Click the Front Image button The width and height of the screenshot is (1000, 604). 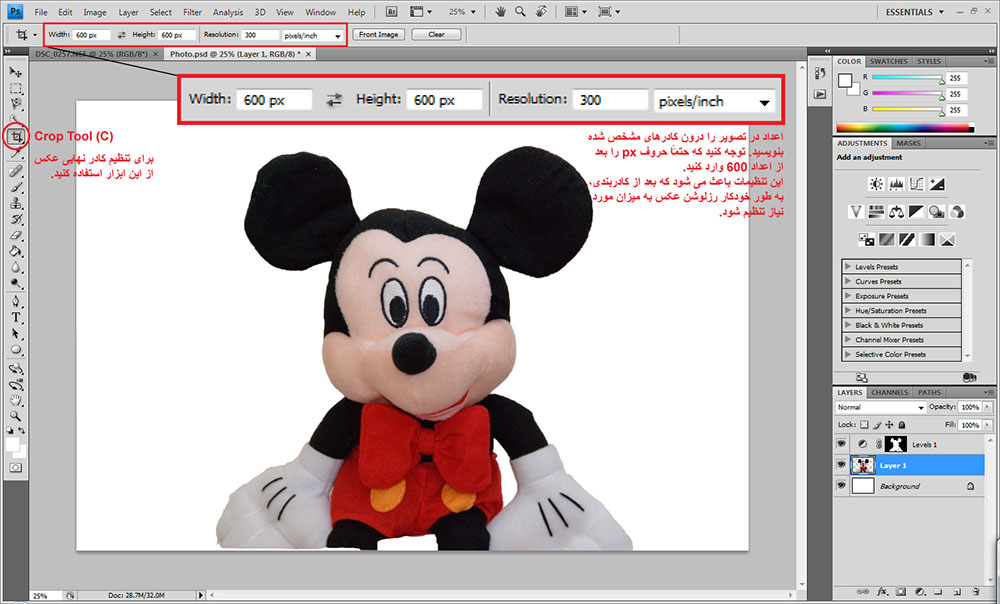378,34
